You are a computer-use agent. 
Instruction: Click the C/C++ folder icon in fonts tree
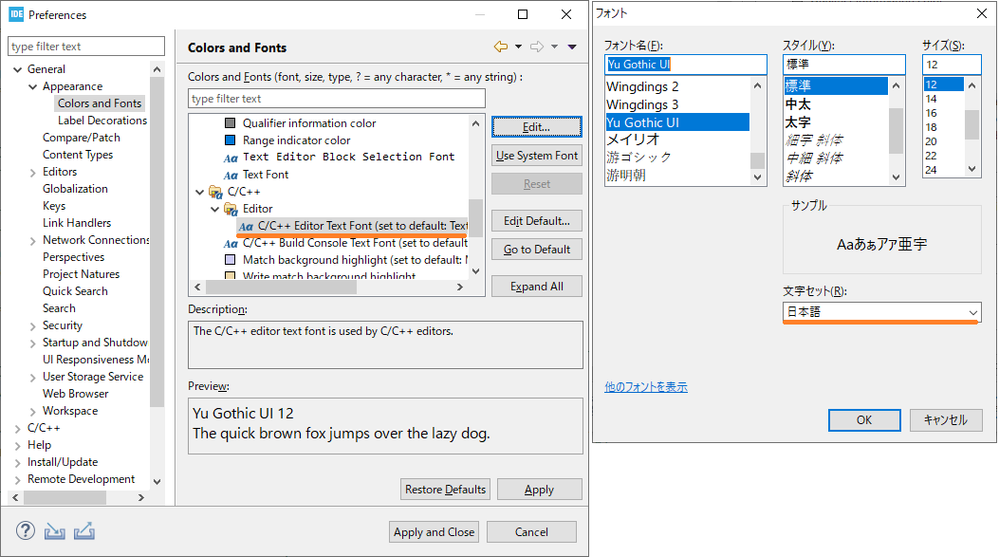point(215,191)
